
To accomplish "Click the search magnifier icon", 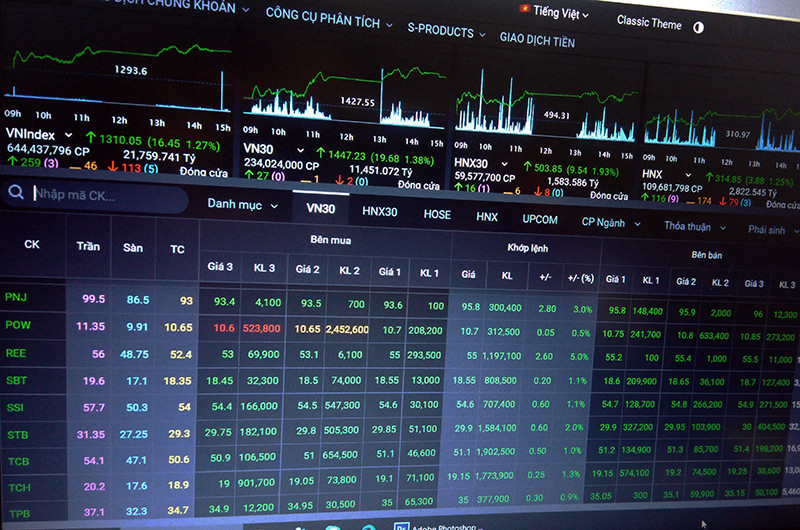I will click(17, 194).
